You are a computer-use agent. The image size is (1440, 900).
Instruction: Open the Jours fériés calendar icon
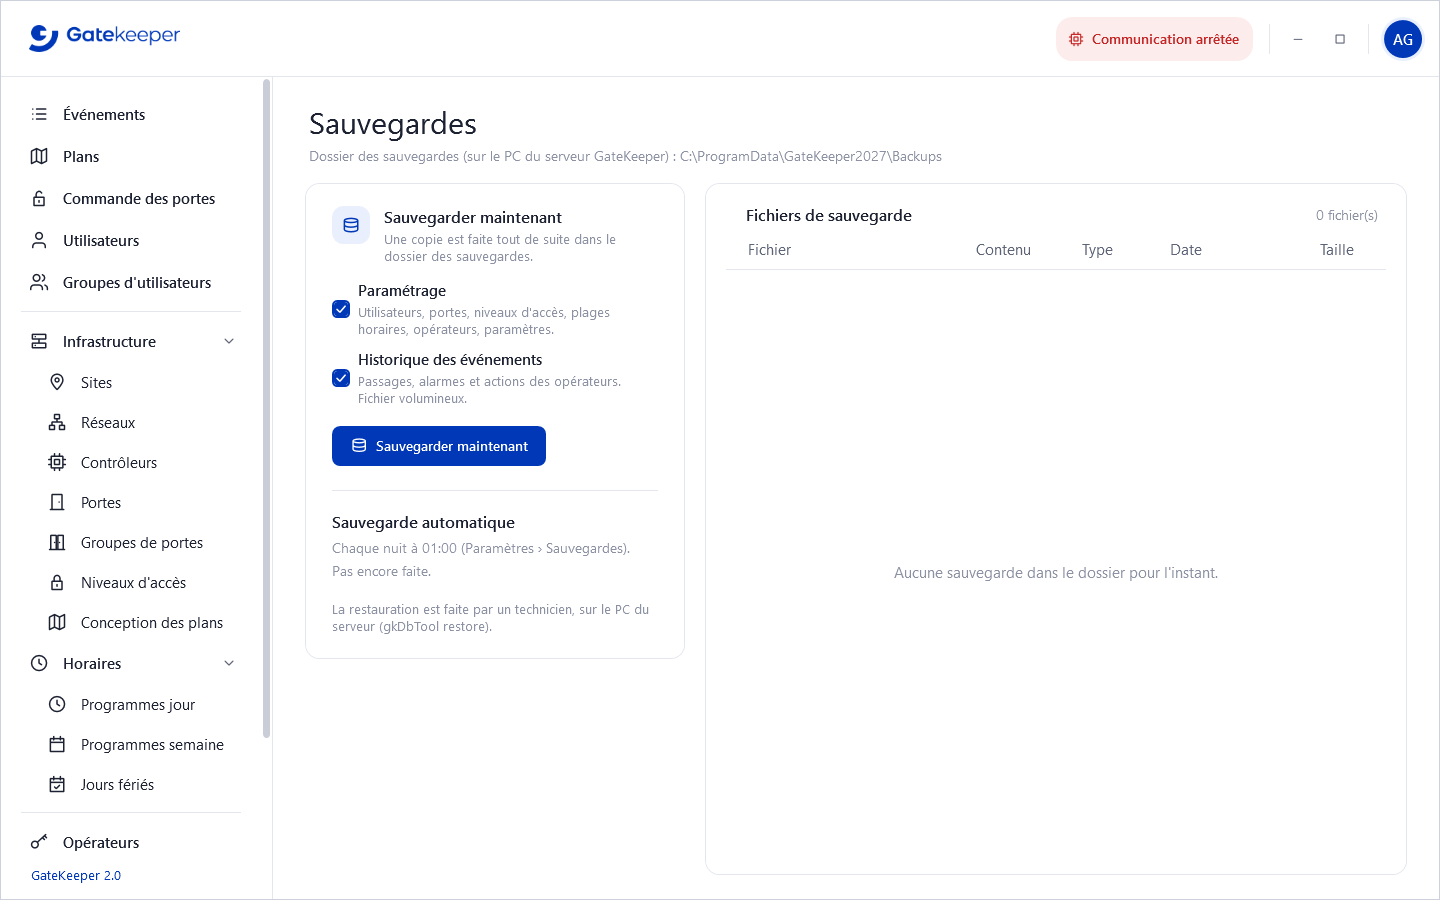57,784
